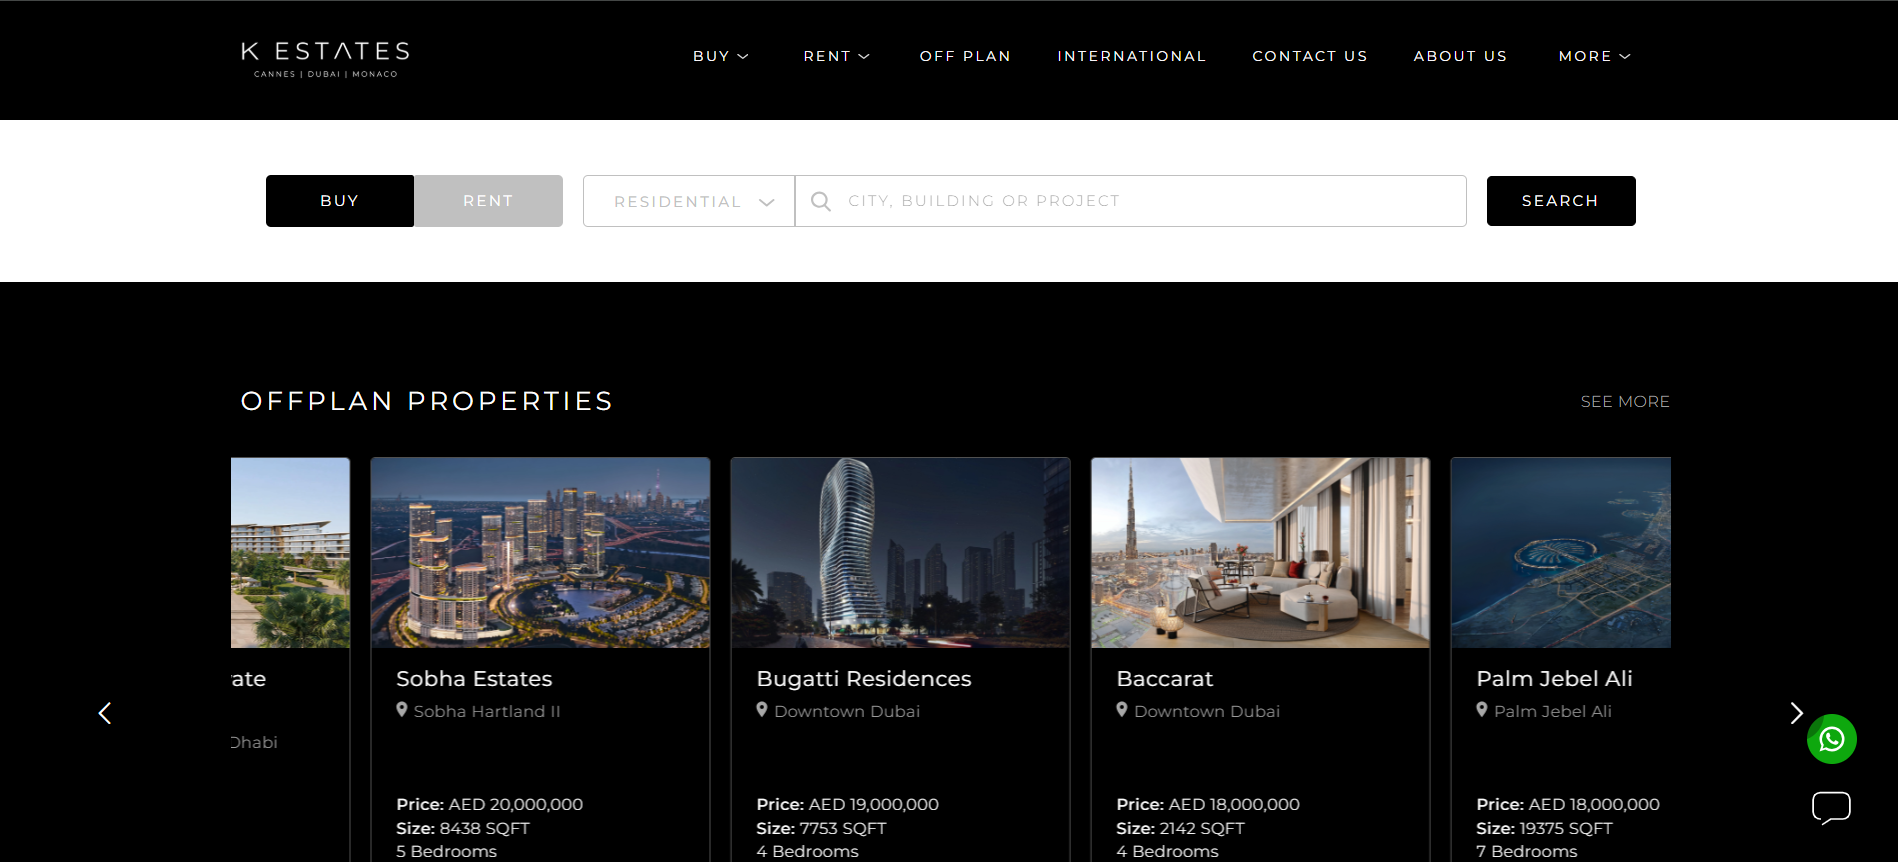The height and width of the screenshot is (862, 1898).
Task: Click the search magnifier icon
Action: (x=821, y=201)
